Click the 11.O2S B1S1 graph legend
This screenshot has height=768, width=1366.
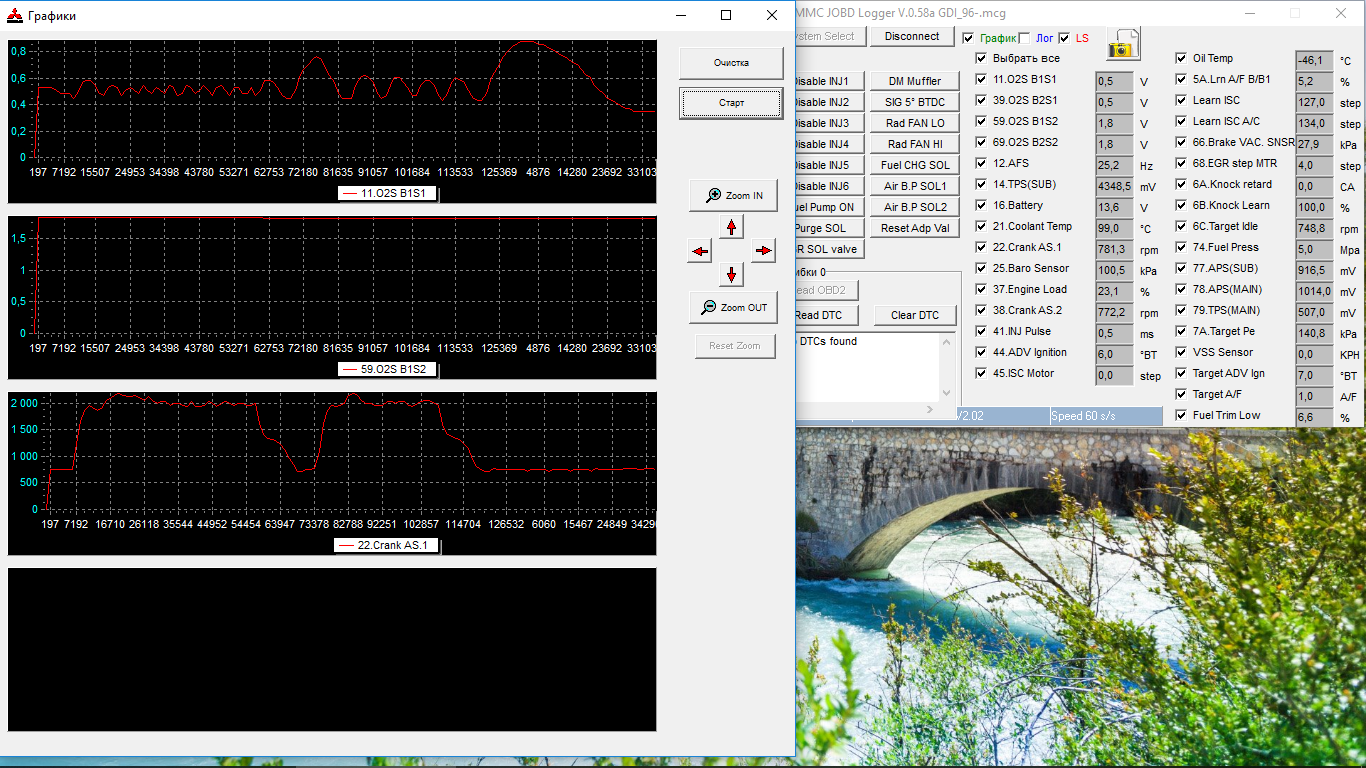(387, 194)
